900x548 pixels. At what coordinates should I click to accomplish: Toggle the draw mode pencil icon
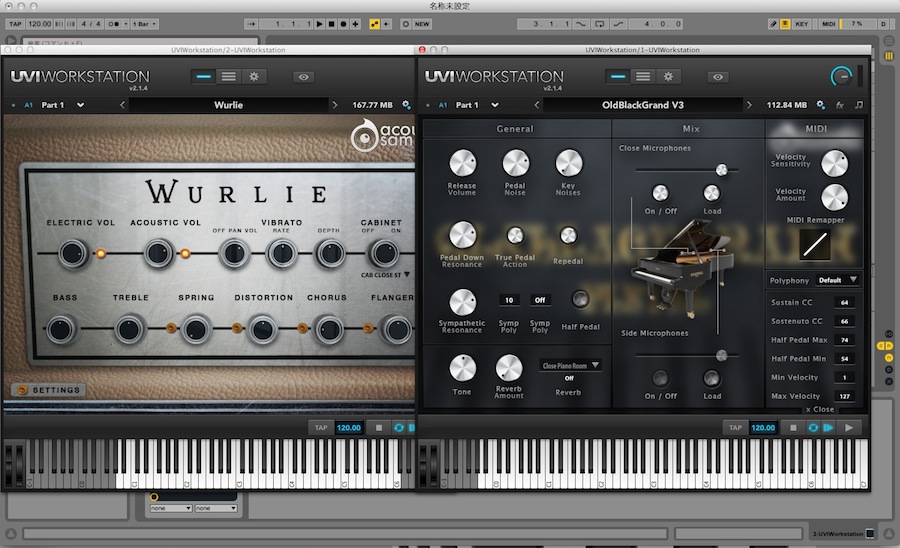(x=773, y=24)
